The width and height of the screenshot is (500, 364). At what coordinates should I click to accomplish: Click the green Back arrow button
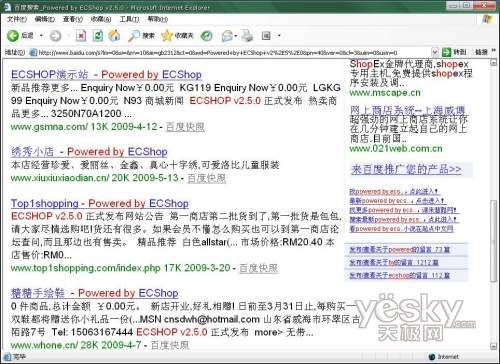(x=13, y=36)
